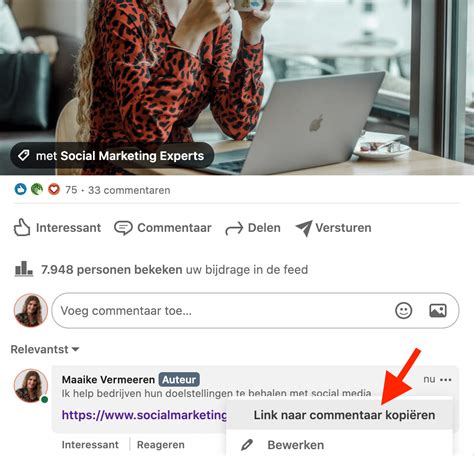The height and width of the screenshot is (456, 474).
Task: Click Interessant under Maaike's comment
Action: [x=90, y=445]
